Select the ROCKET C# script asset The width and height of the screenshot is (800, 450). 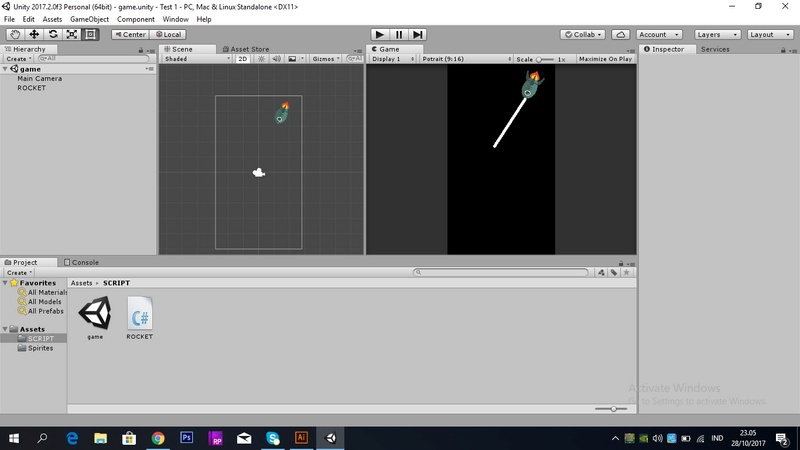pyautogui.click(x=139, y=318)
